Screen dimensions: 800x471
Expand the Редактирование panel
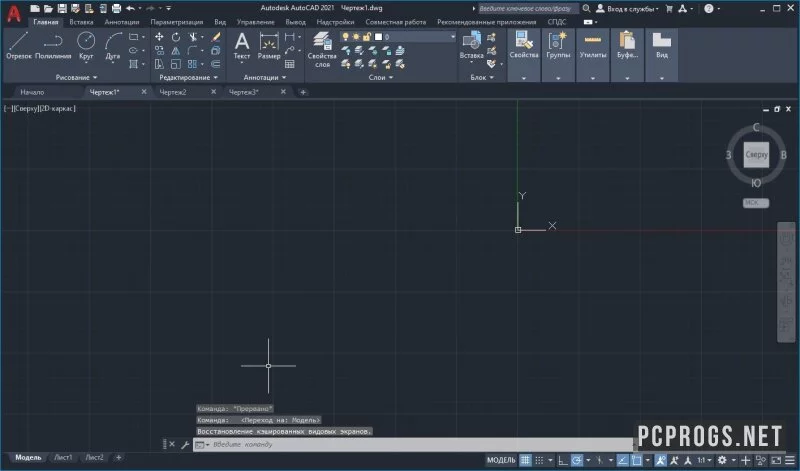(188, 77)
